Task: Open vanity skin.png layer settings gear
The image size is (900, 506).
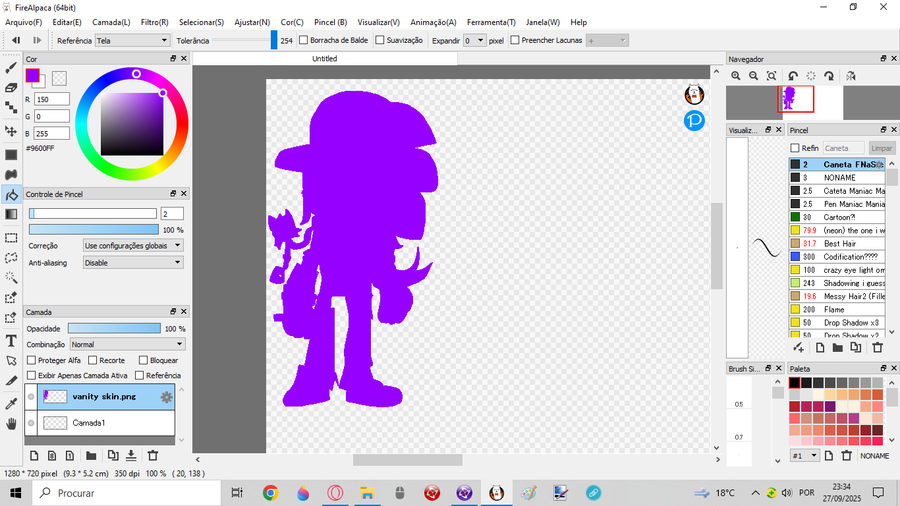Action: click(x=166, y=397)
